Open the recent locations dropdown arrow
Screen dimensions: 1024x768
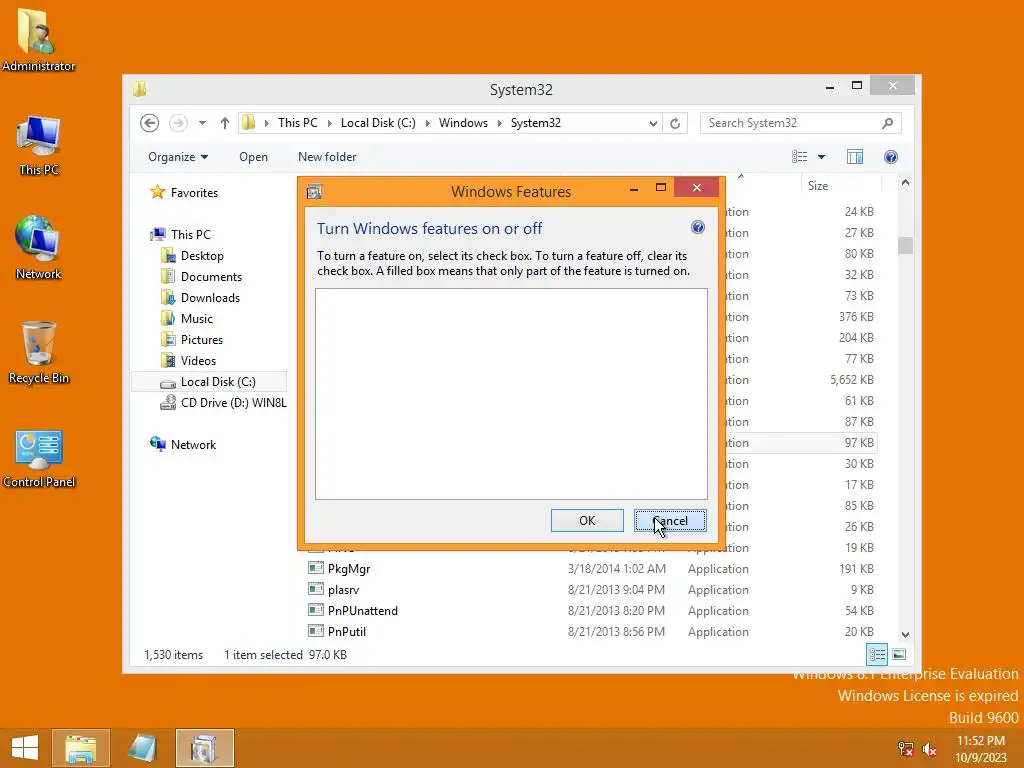[202, 123]
